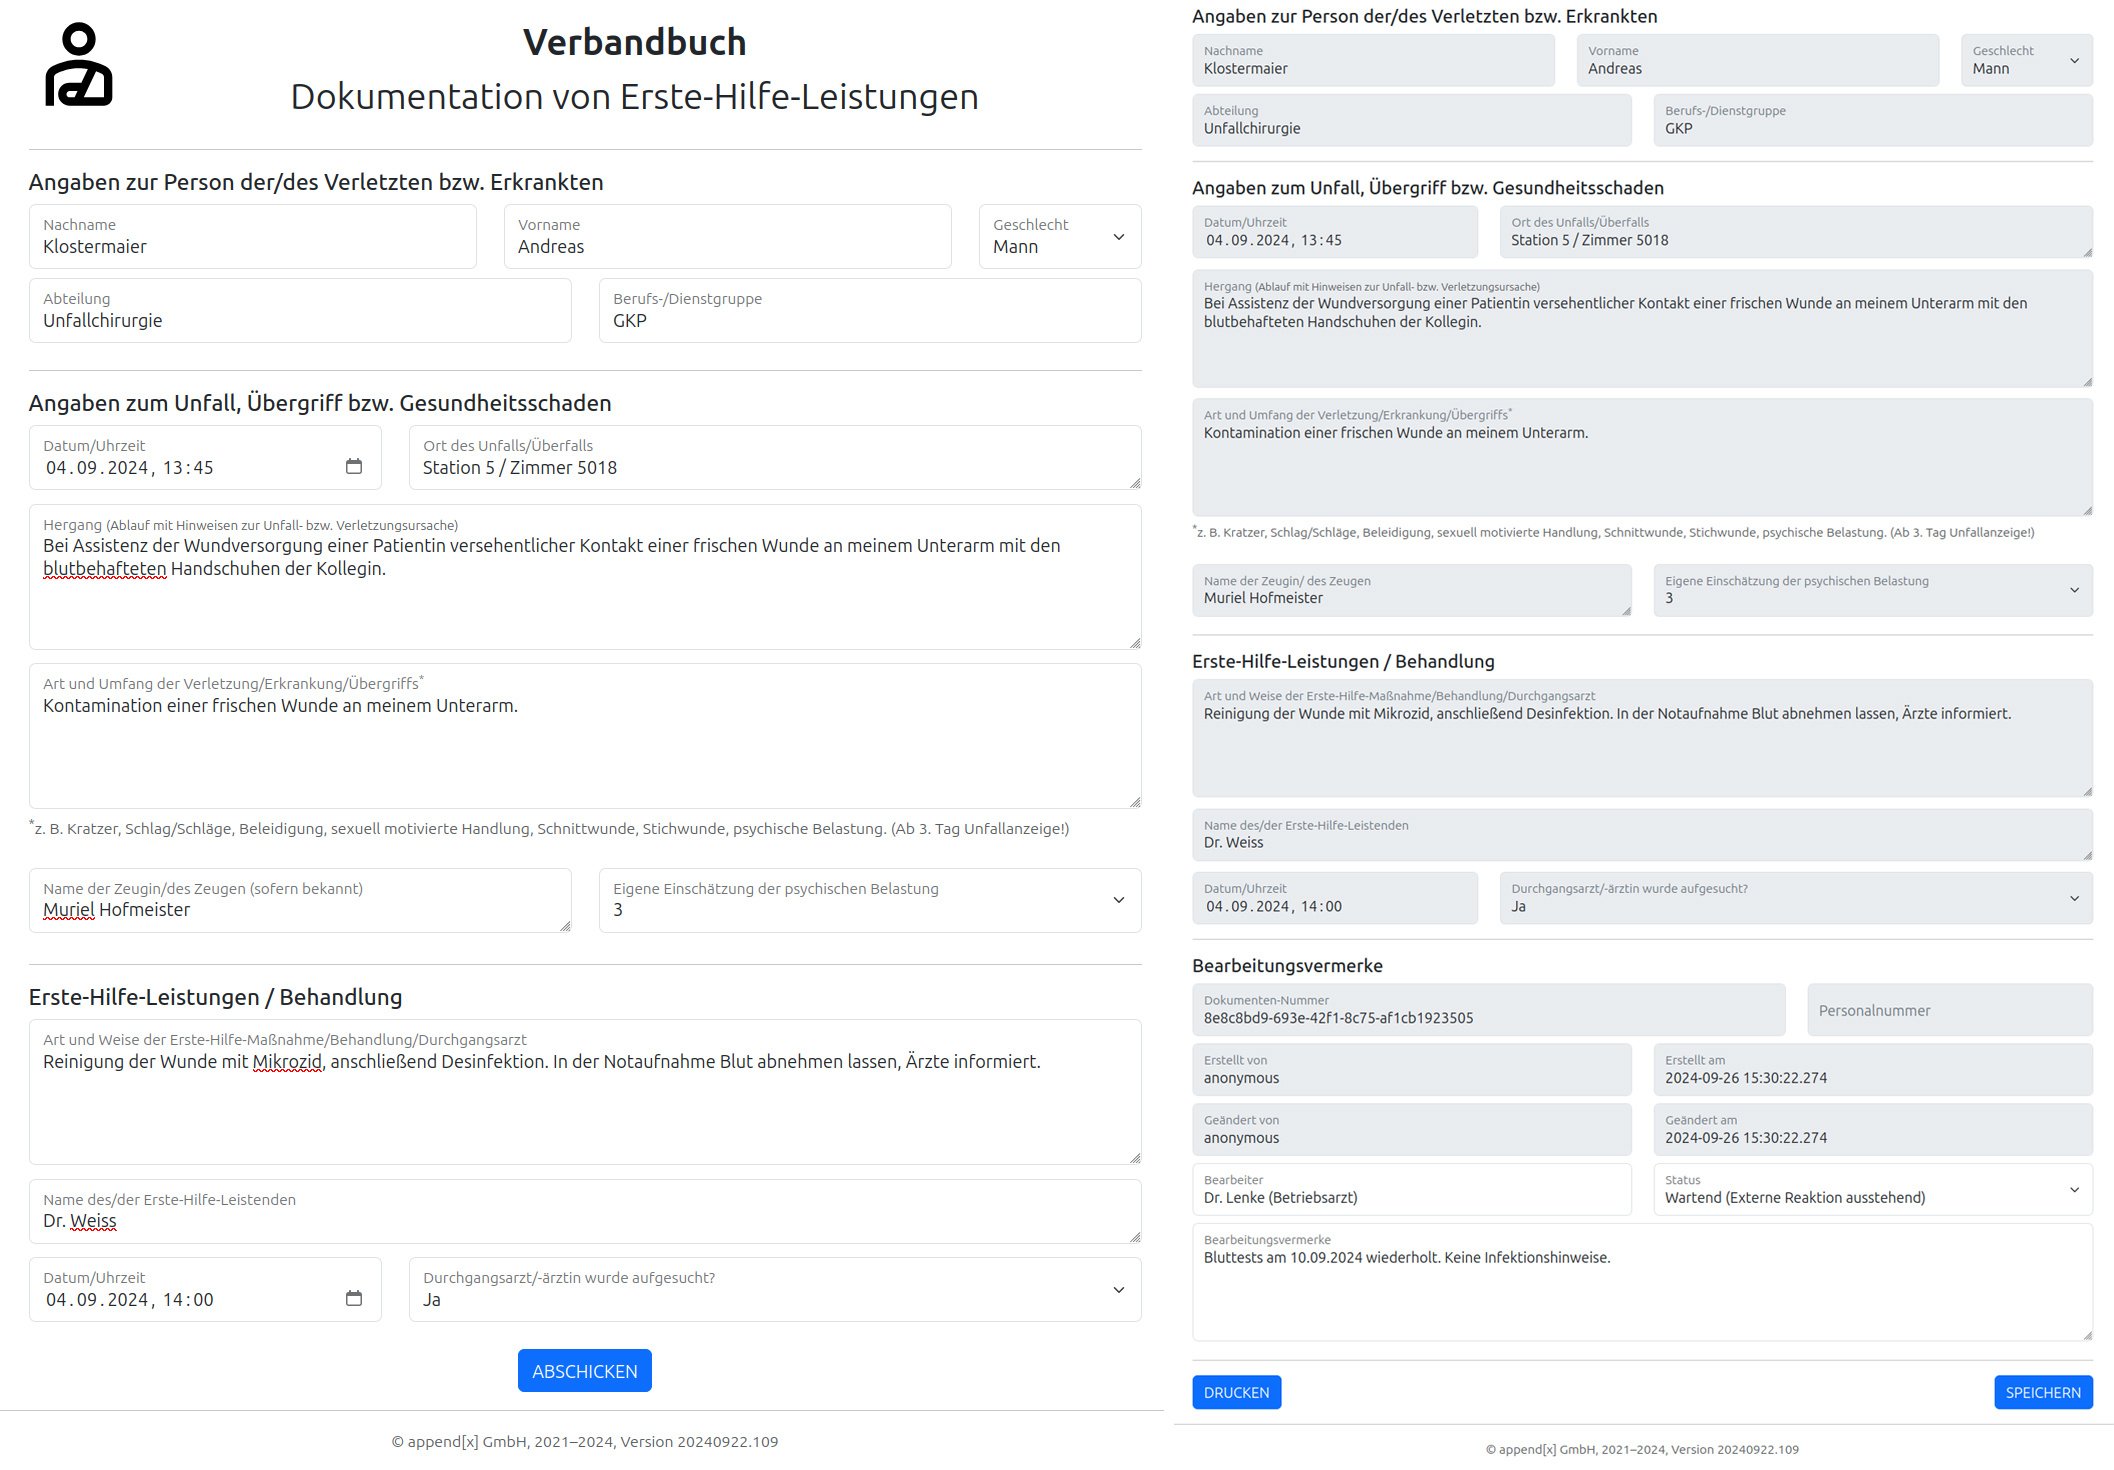Click the Verbandbuch page title
This screenshot has width=2114, height=1470.
pyautogui.click(x=634, y=42)
